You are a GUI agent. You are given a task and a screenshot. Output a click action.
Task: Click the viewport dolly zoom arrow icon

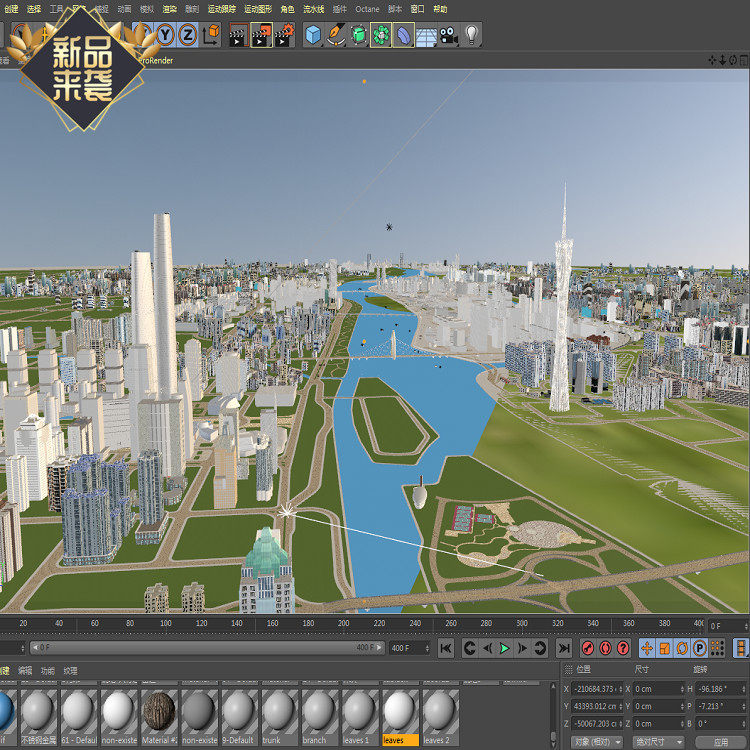(722, 60)
